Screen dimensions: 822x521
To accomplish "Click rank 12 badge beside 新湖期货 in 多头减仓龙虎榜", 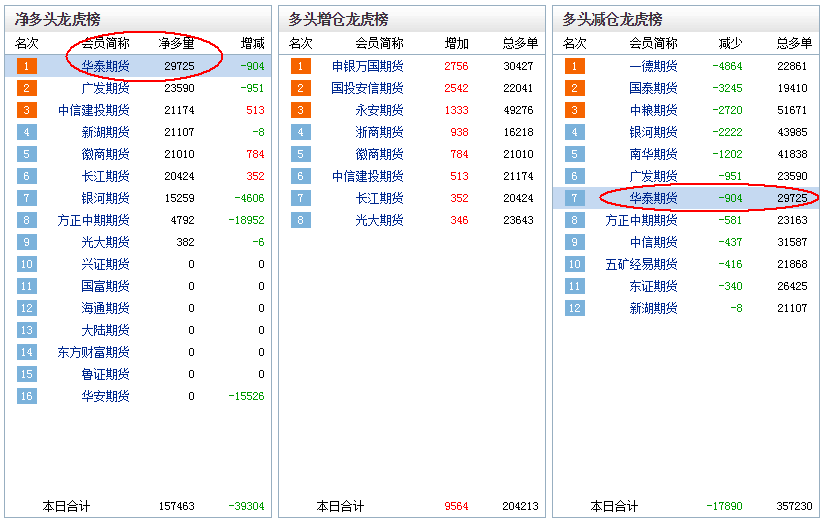I will [x=575, y=308].
